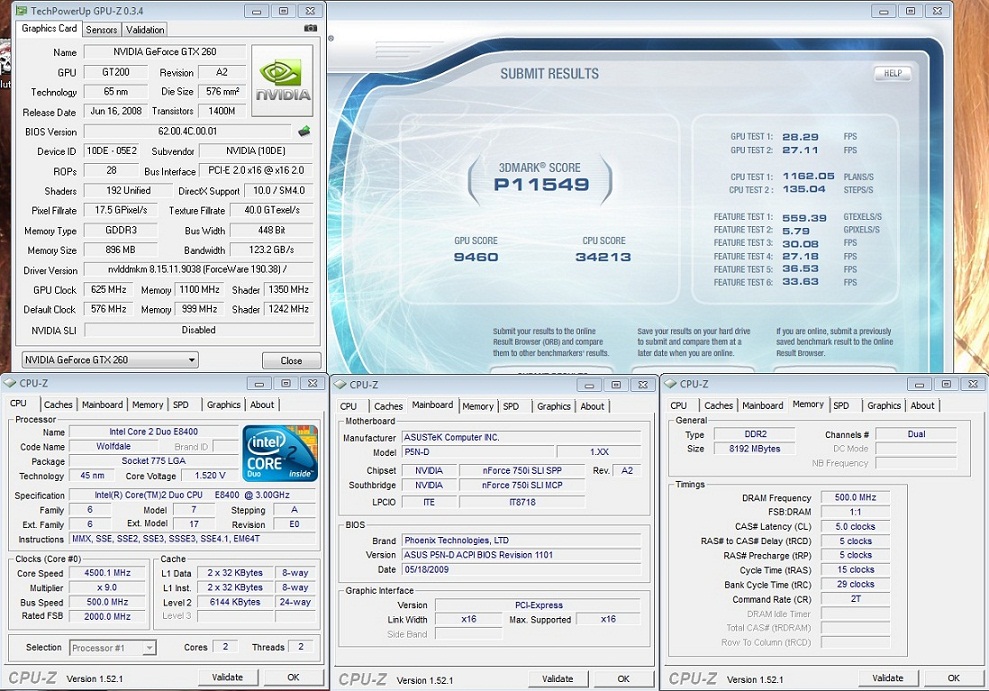The width and height of the screenshot is (989, 691).
Task: Click the app icon in the Mainboard tab window title bar
Action: 341,385
